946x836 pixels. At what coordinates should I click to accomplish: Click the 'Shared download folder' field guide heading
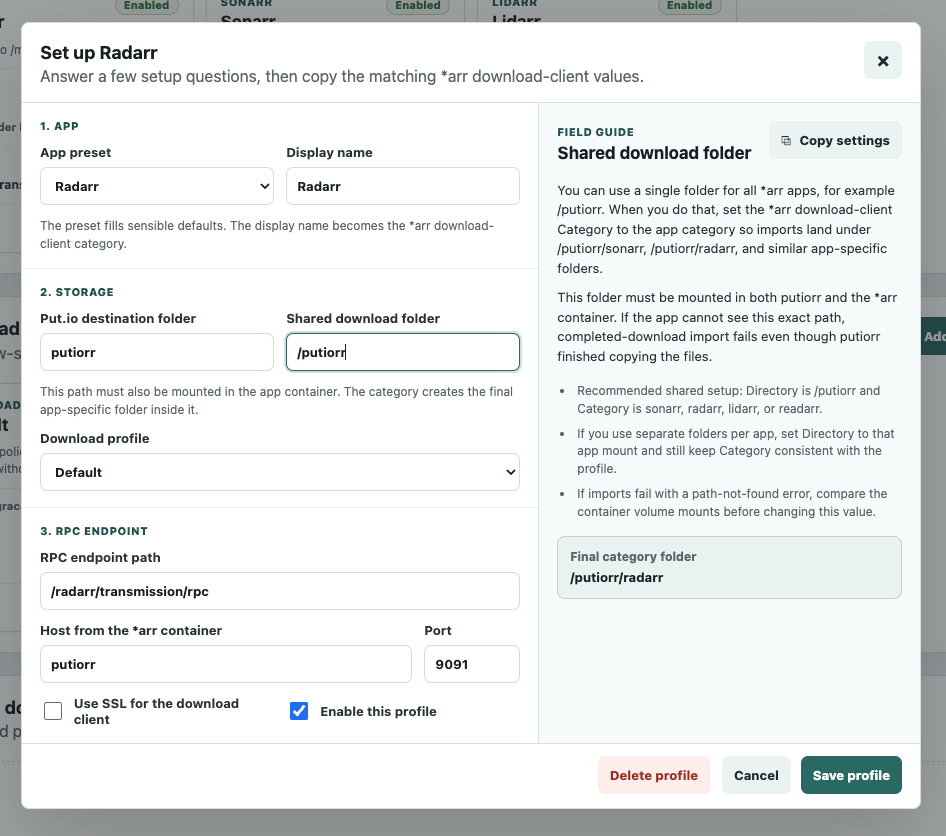654,153
